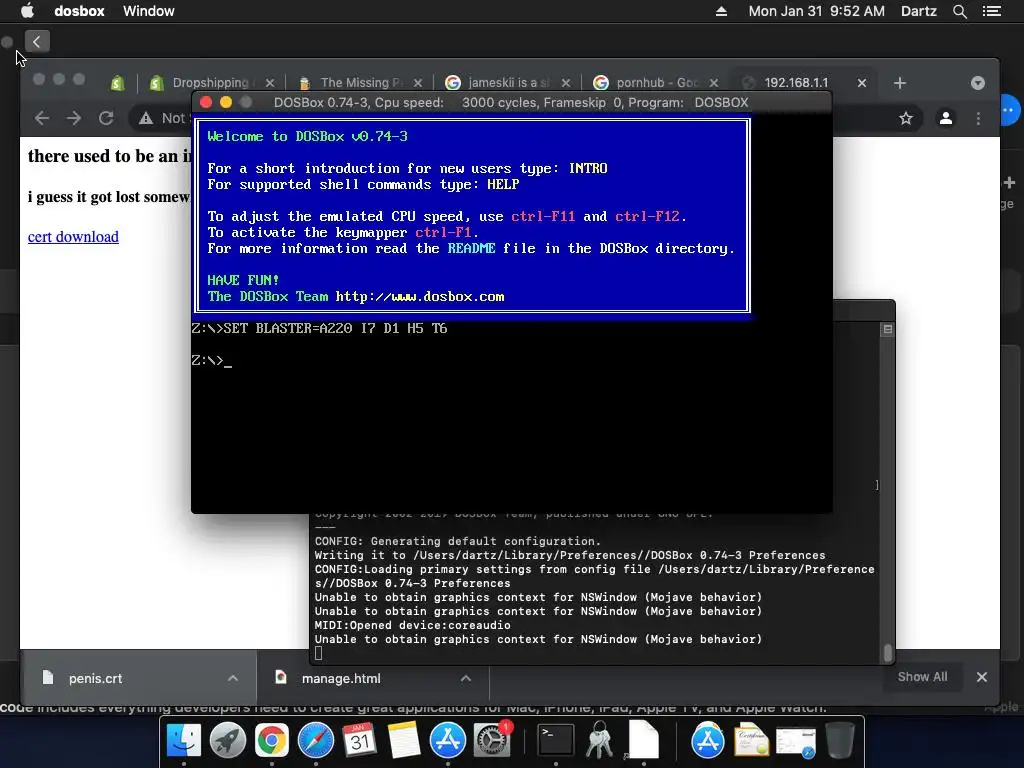1024x768 pixels.
Task: Launch Safari from the dock
Action: tap(315, 741)
